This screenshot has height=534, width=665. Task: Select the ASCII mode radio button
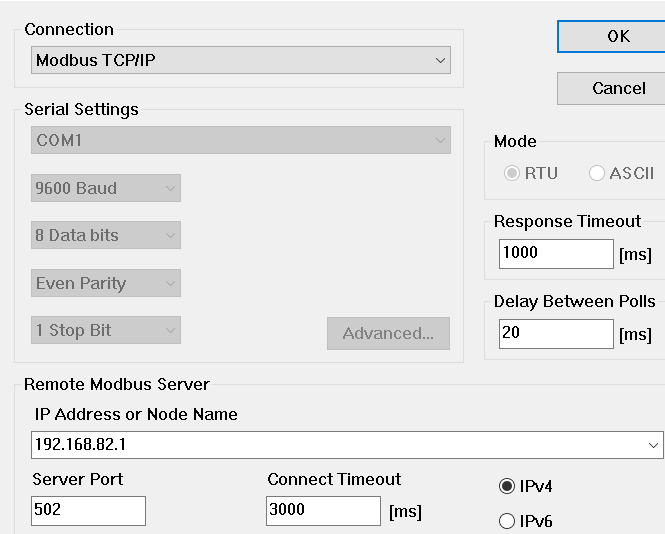point(596,173)
